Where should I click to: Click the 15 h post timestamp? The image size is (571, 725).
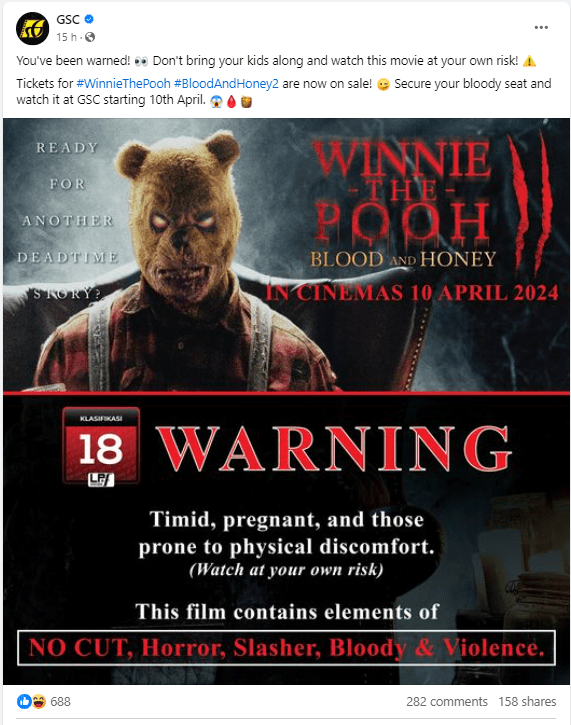[66, 37]
